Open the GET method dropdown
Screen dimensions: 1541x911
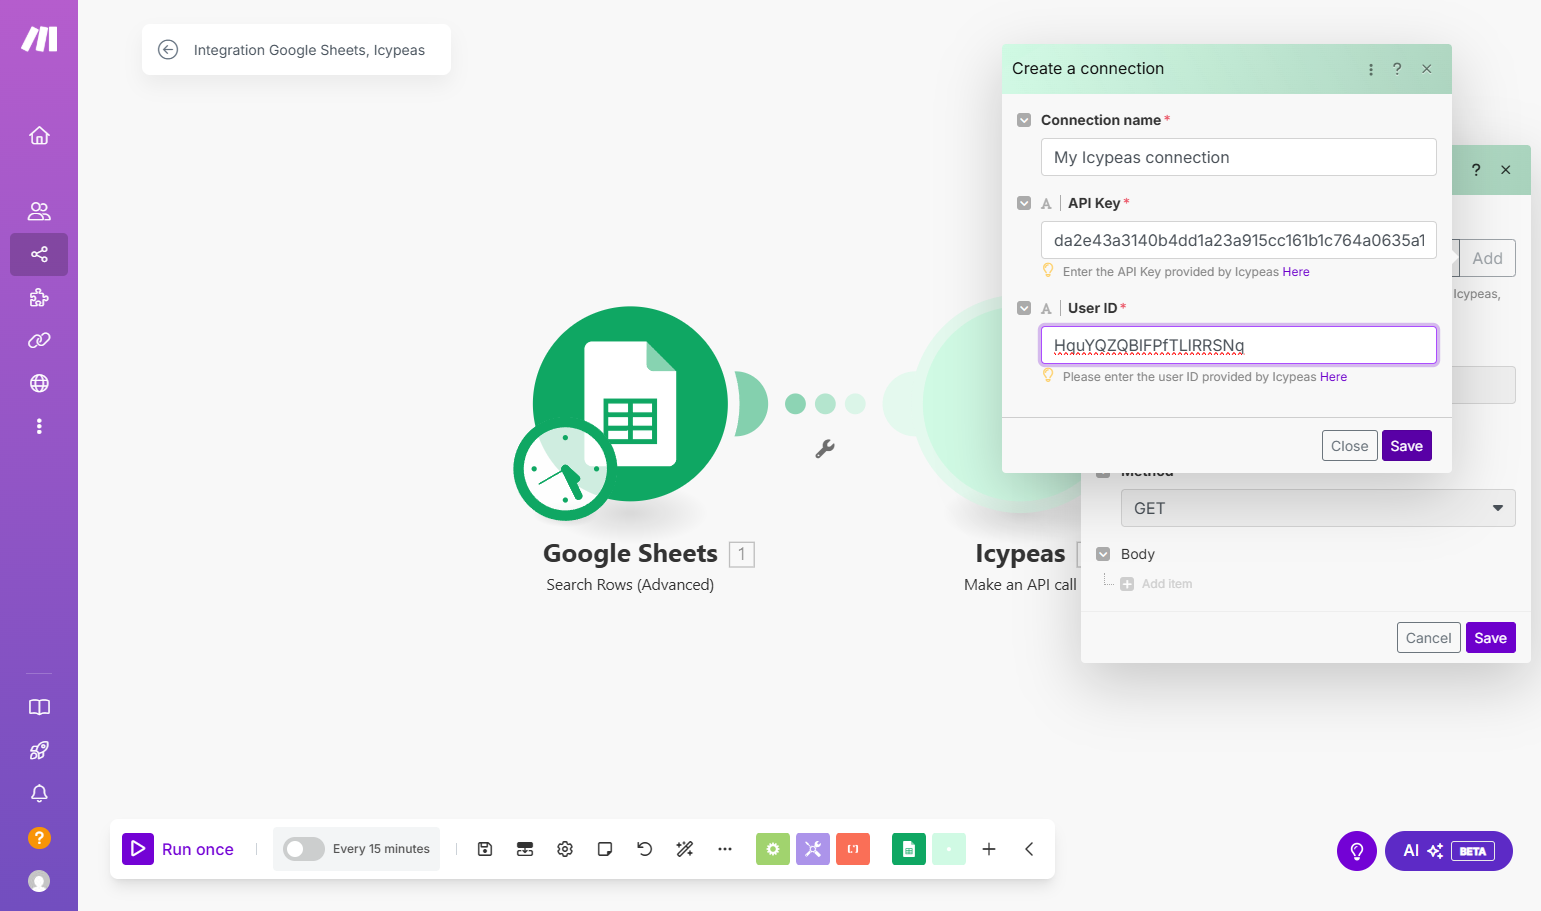tap(1318, 508)
